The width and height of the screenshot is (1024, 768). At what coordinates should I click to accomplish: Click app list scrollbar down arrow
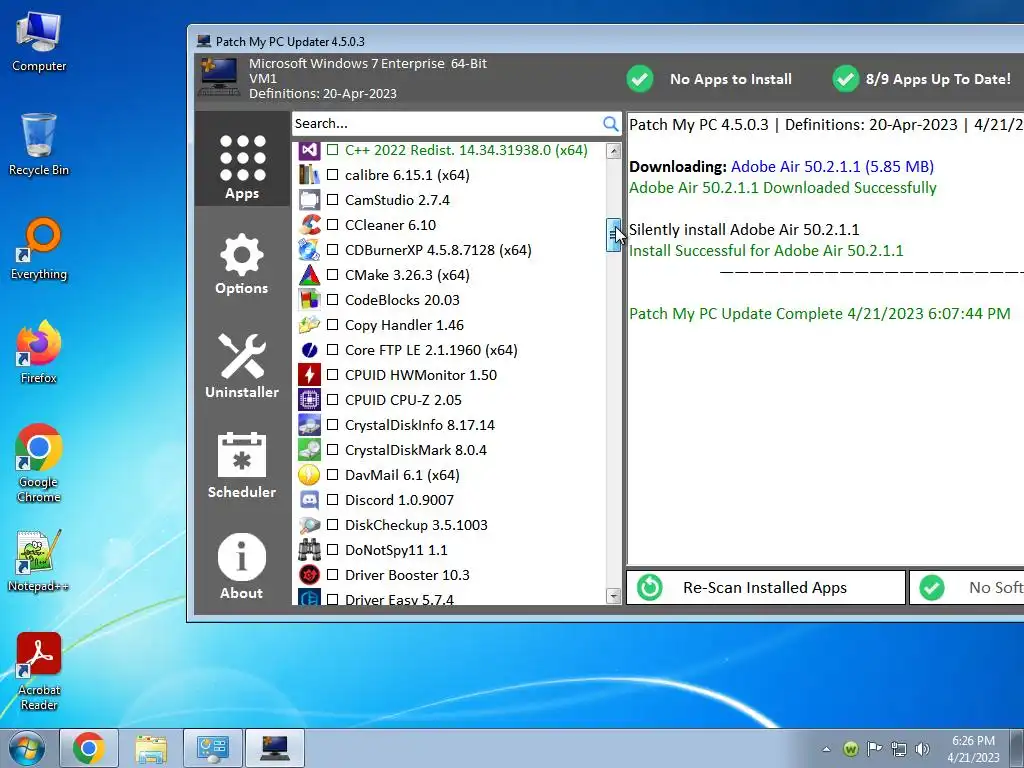613,596
